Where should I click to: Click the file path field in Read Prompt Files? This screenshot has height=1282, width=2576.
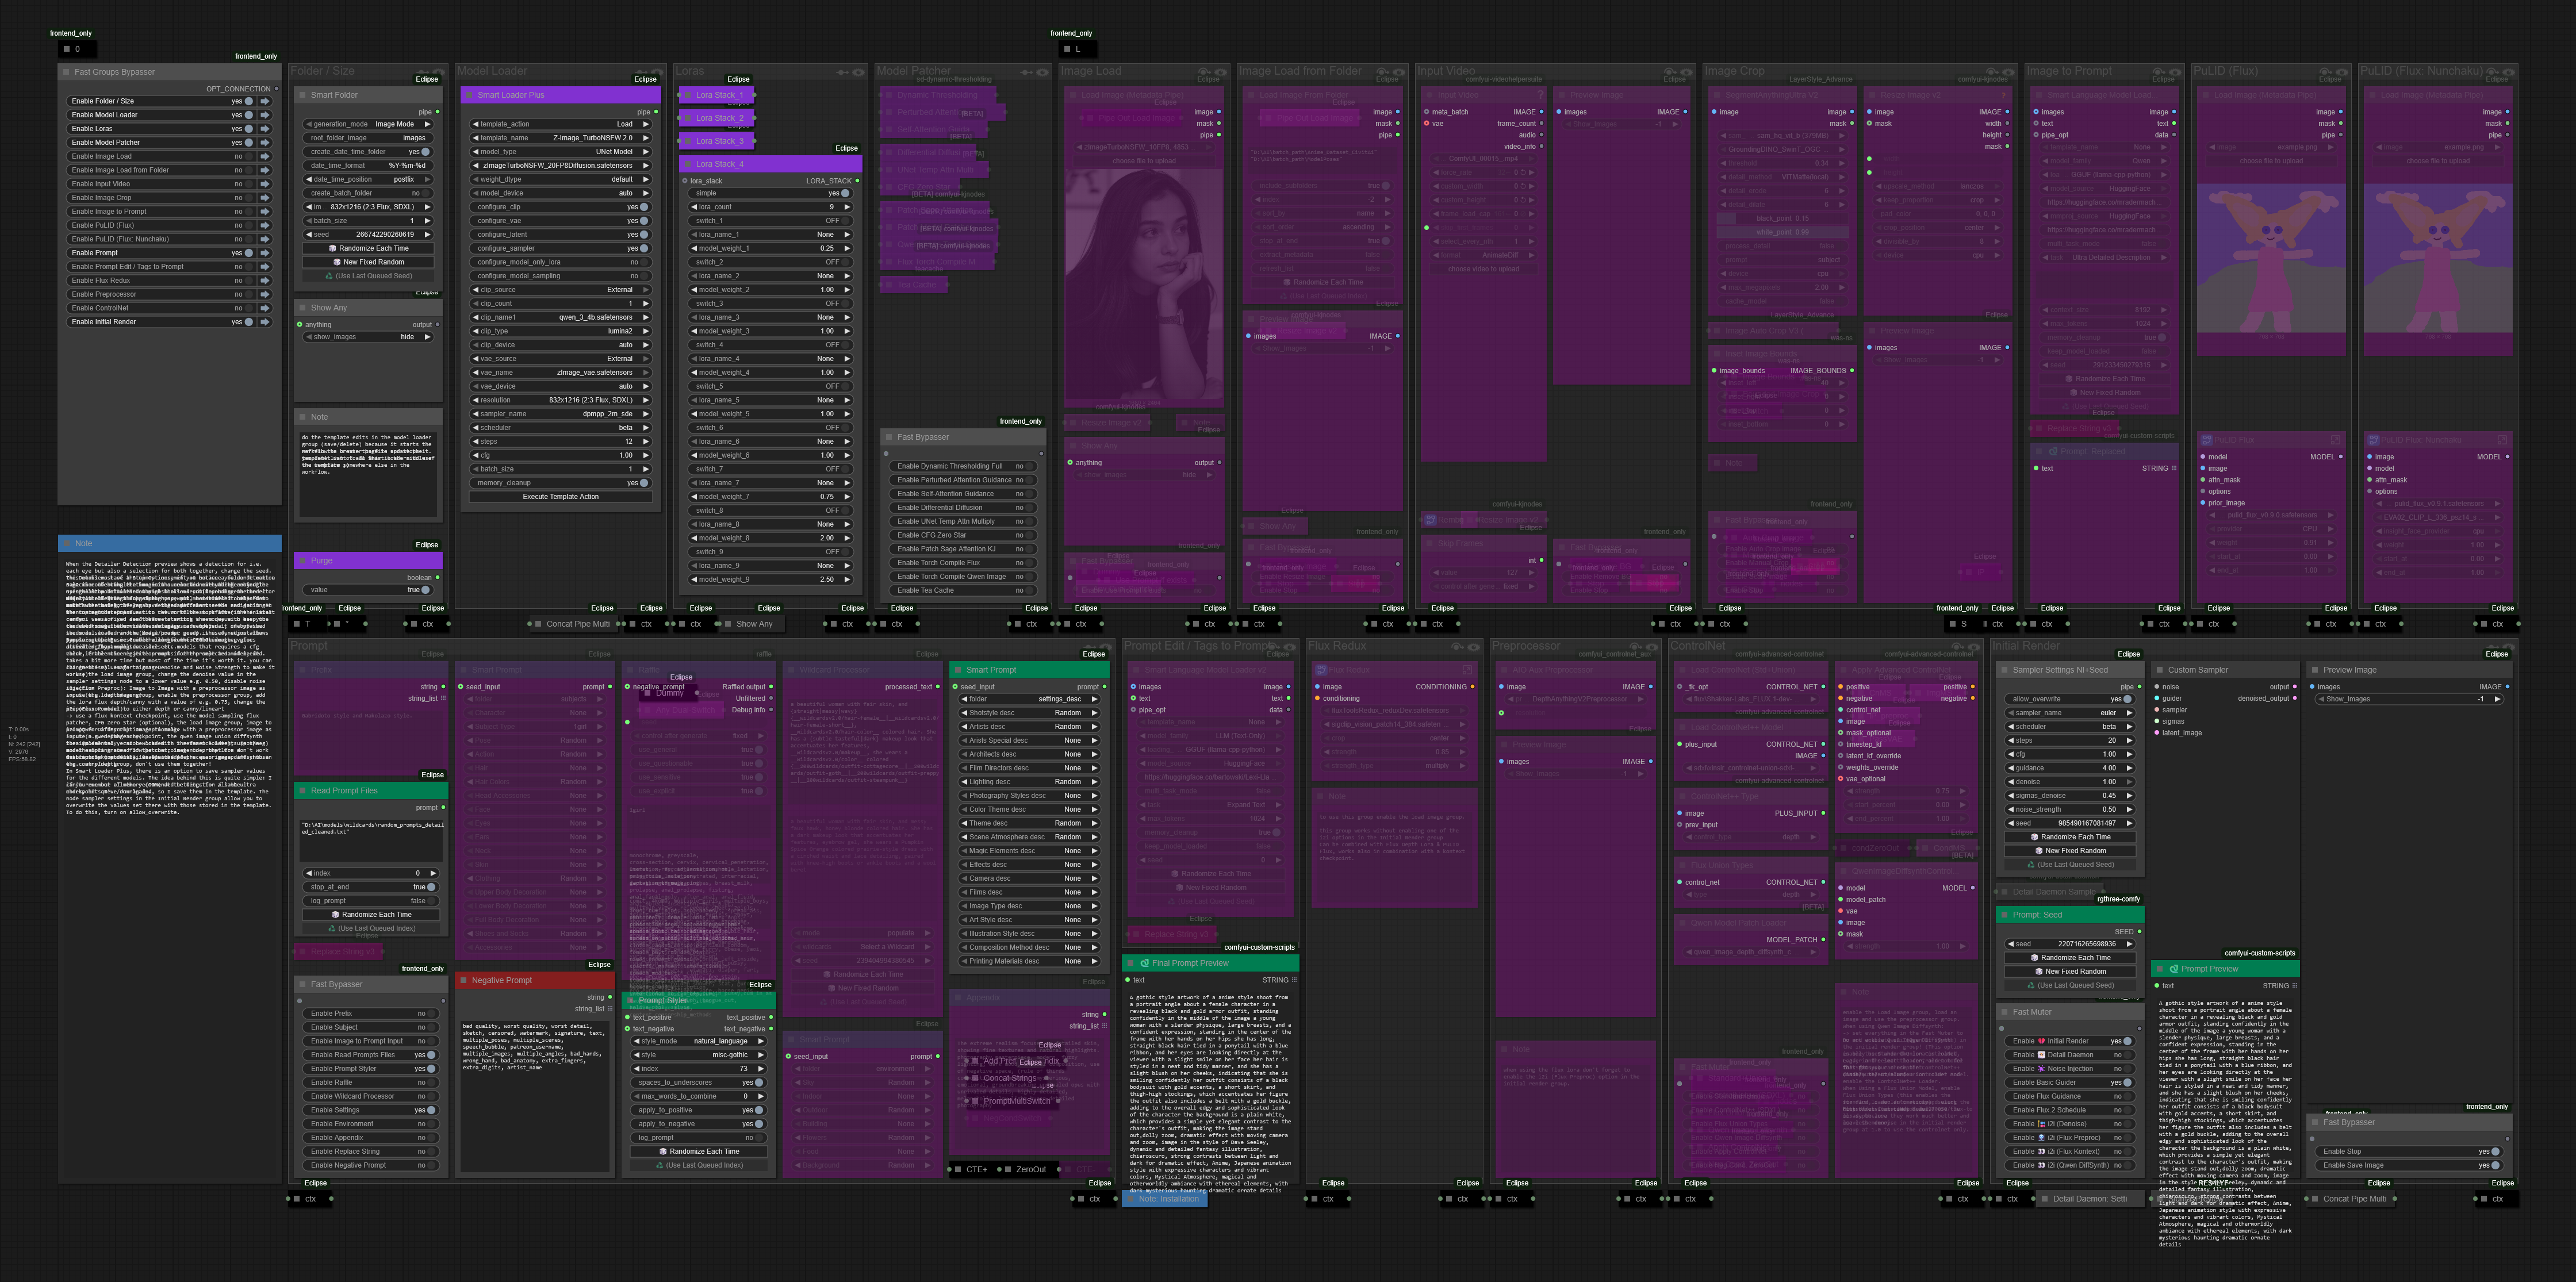pyautogui.click(x=371, y=840)
